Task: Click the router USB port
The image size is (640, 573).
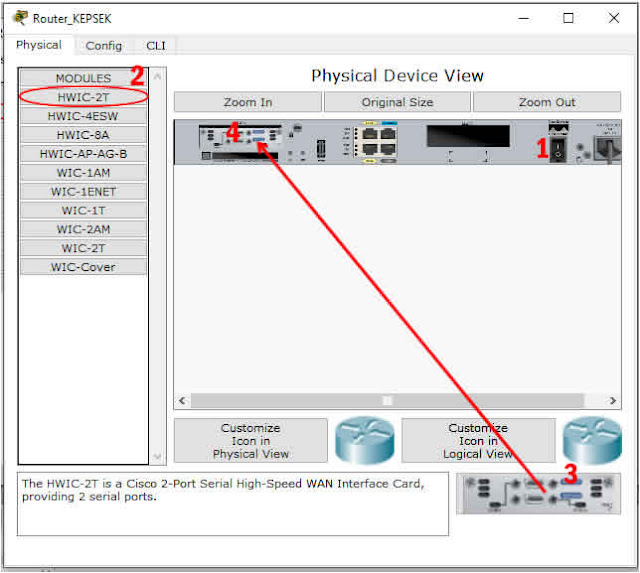Action: pyautogui.click(x=321, y=149)
